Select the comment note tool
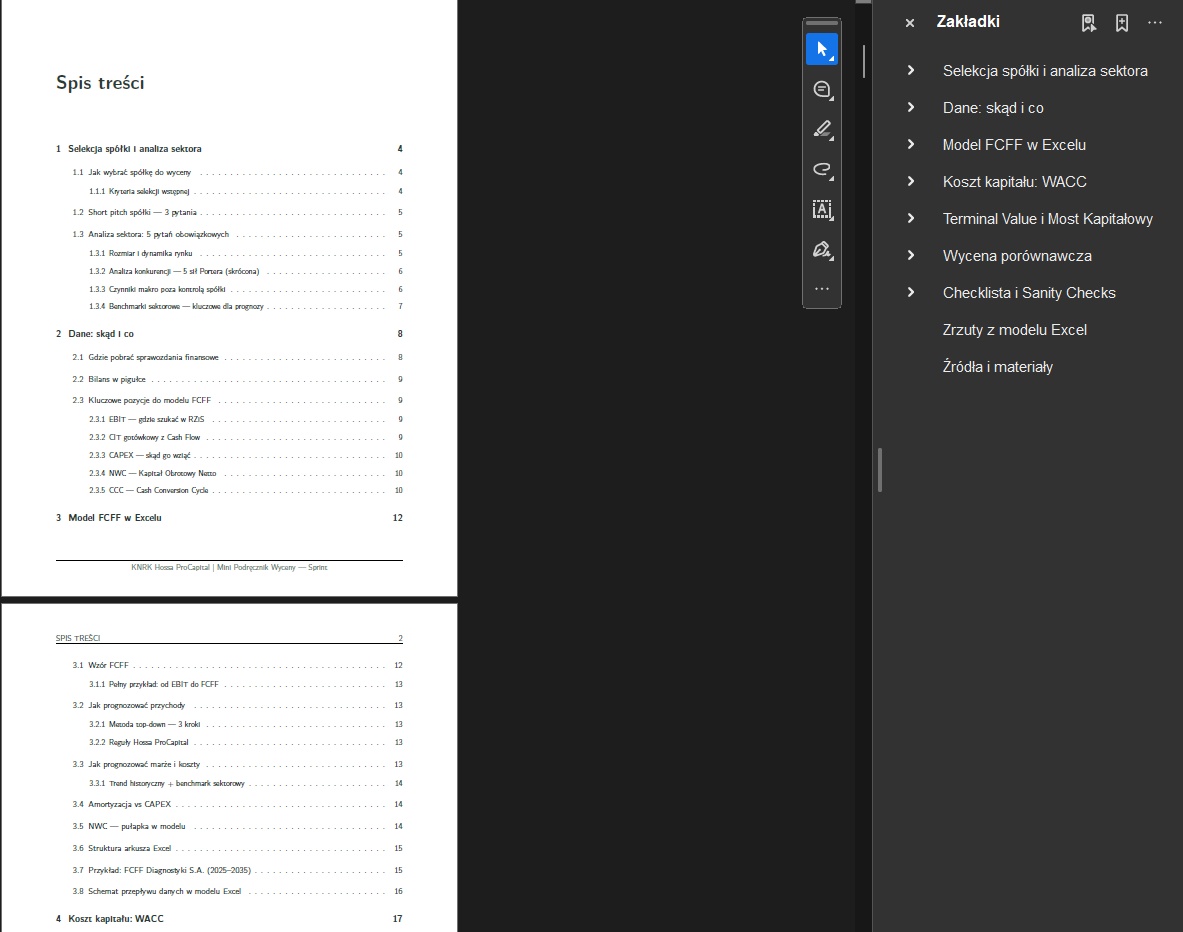 [x=822, y=90]
